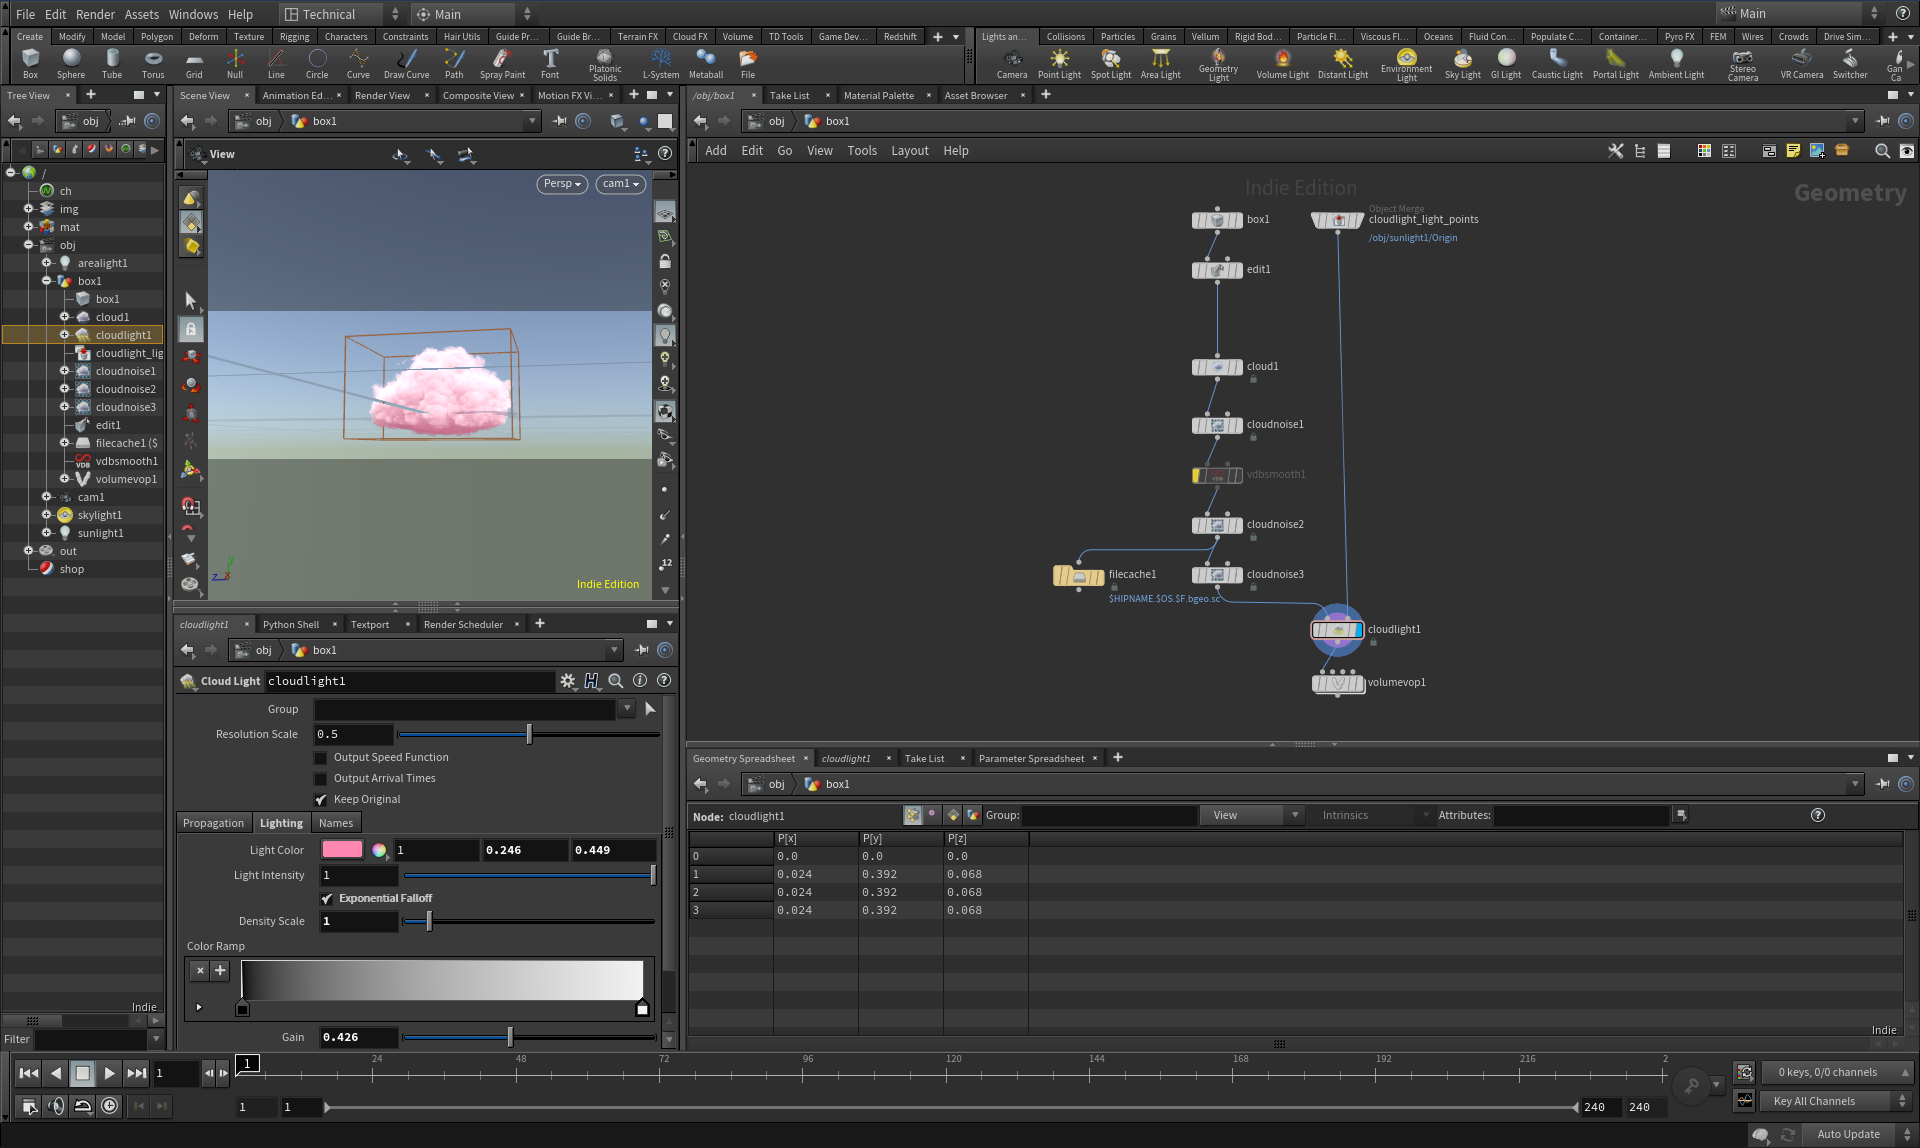1920x1148 pixels.
Task: Open the Intrinsics dropdown
Action: (x=1374, y=816)
